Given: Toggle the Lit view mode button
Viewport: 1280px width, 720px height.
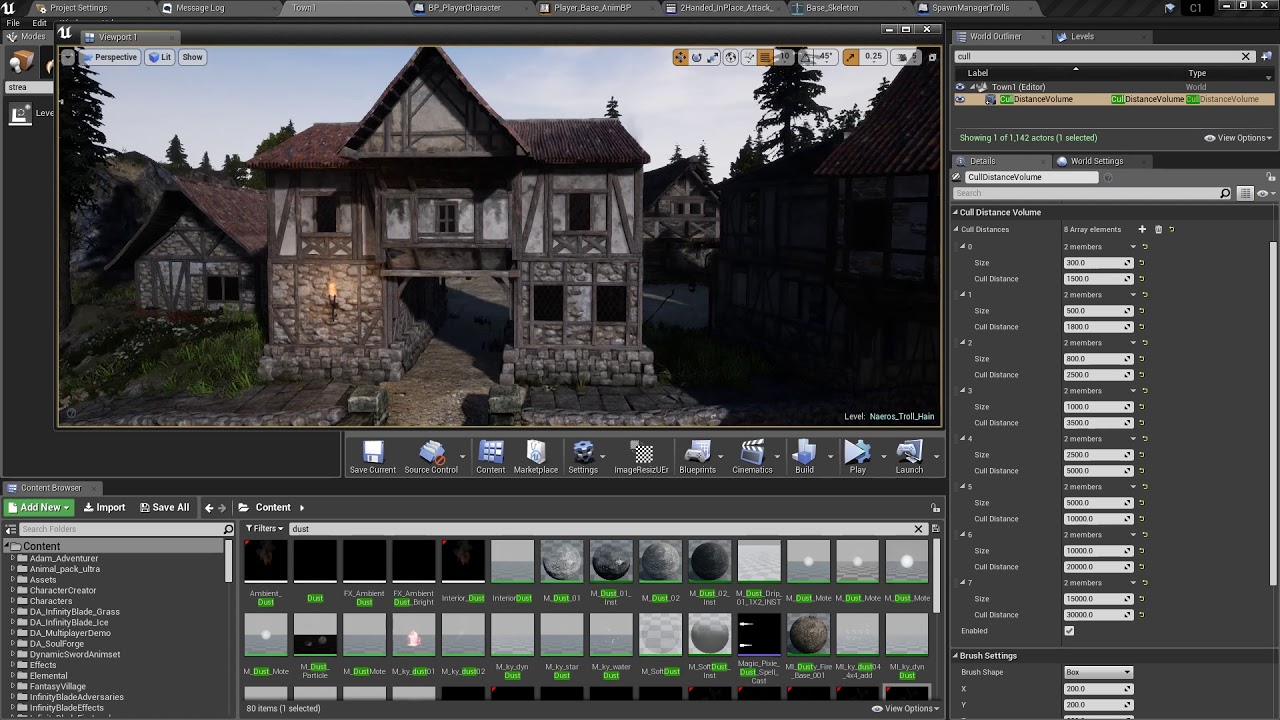Looking at the screenshot, I should pos(160,57).
